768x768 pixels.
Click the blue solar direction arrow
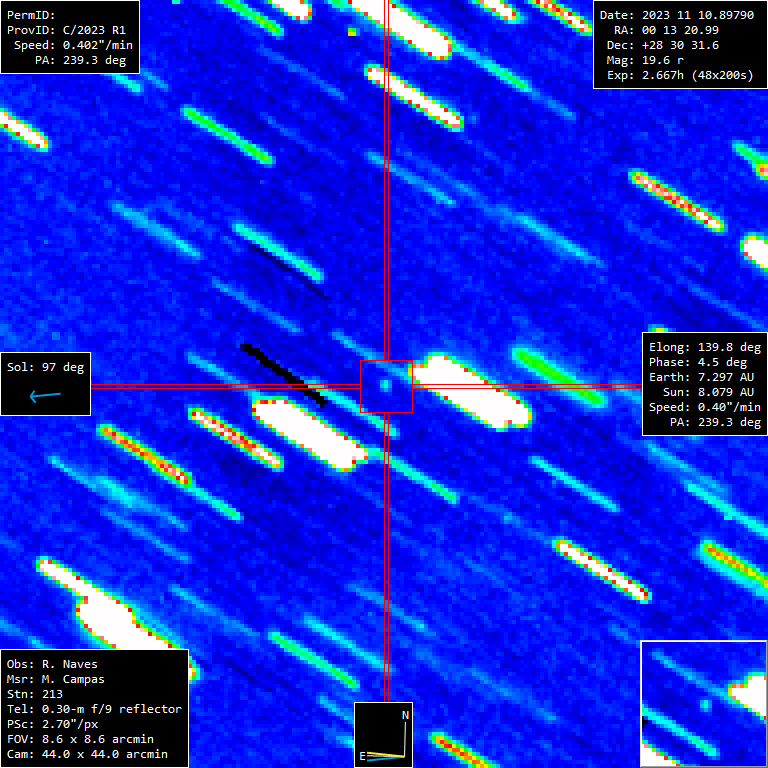(x=45, y=395)
